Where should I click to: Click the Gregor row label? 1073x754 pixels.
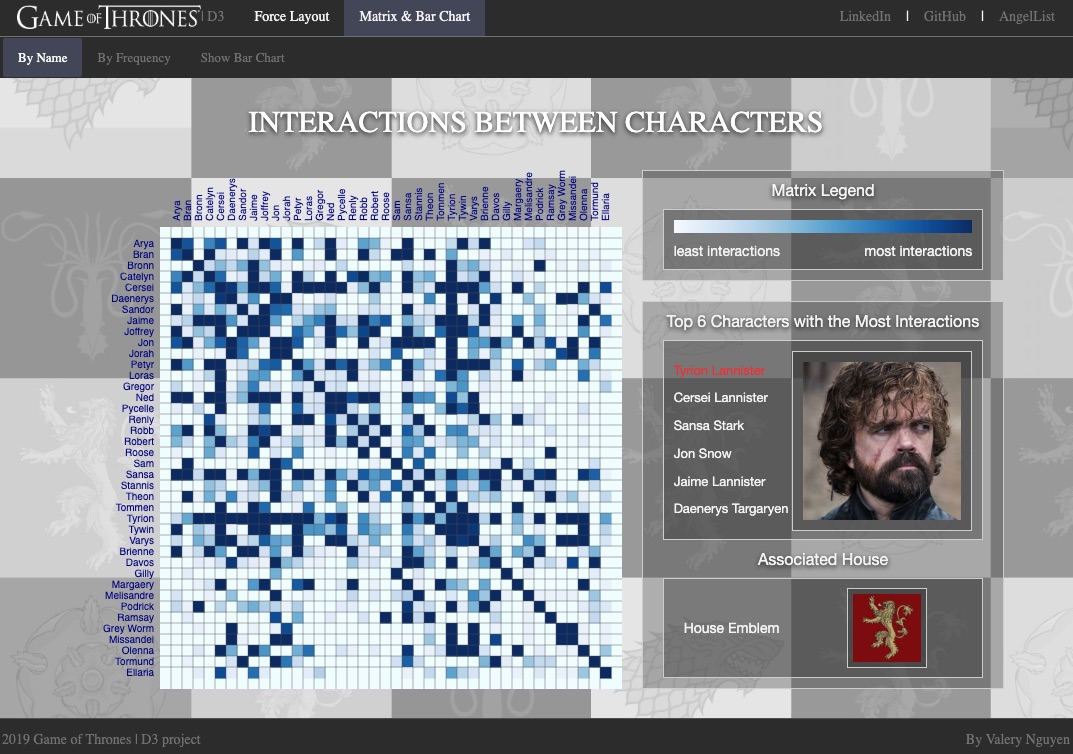(138, 387)
